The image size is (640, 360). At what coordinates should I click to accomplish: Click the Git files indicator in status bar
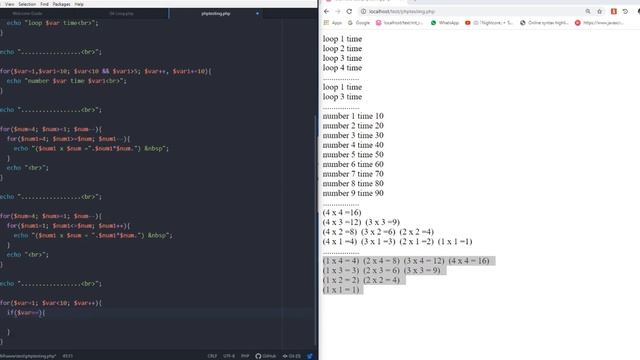291,356
